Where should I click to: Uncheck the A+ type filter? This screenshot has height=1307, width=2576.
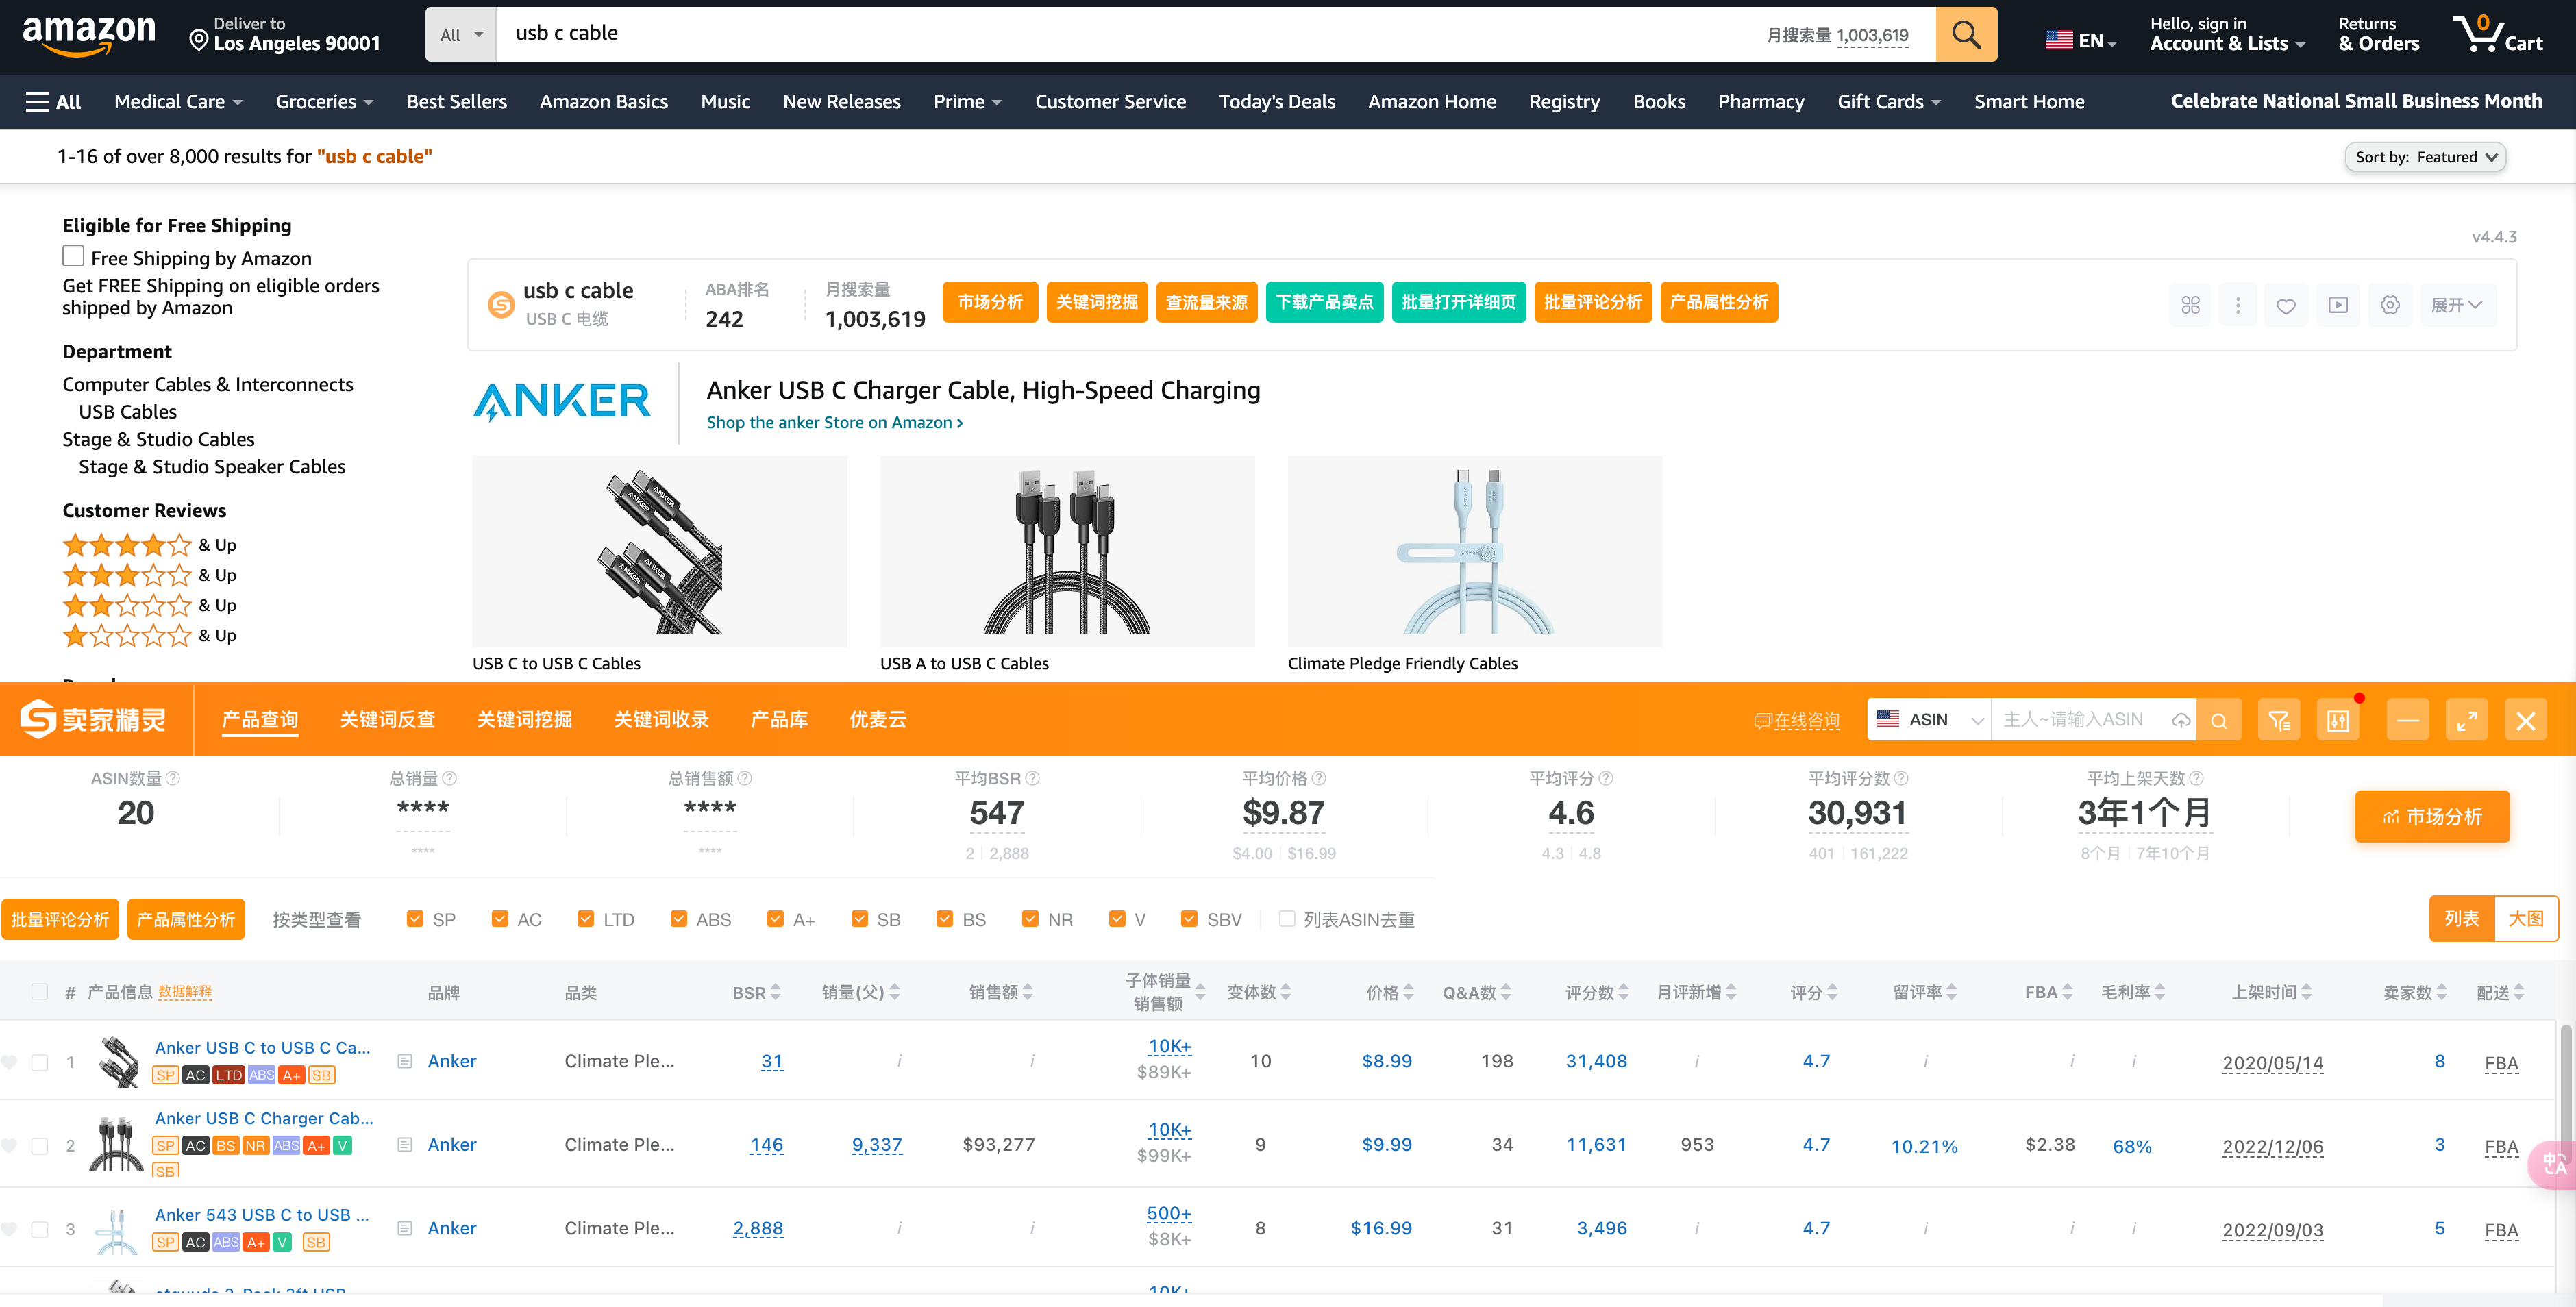pos(775,918)
